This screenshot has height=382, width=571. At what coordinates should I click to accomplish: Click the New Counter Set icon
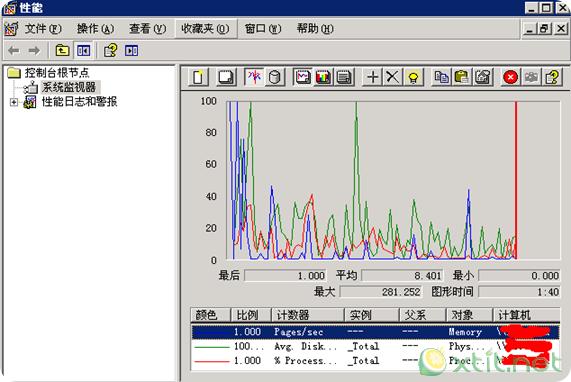[198, 77]
